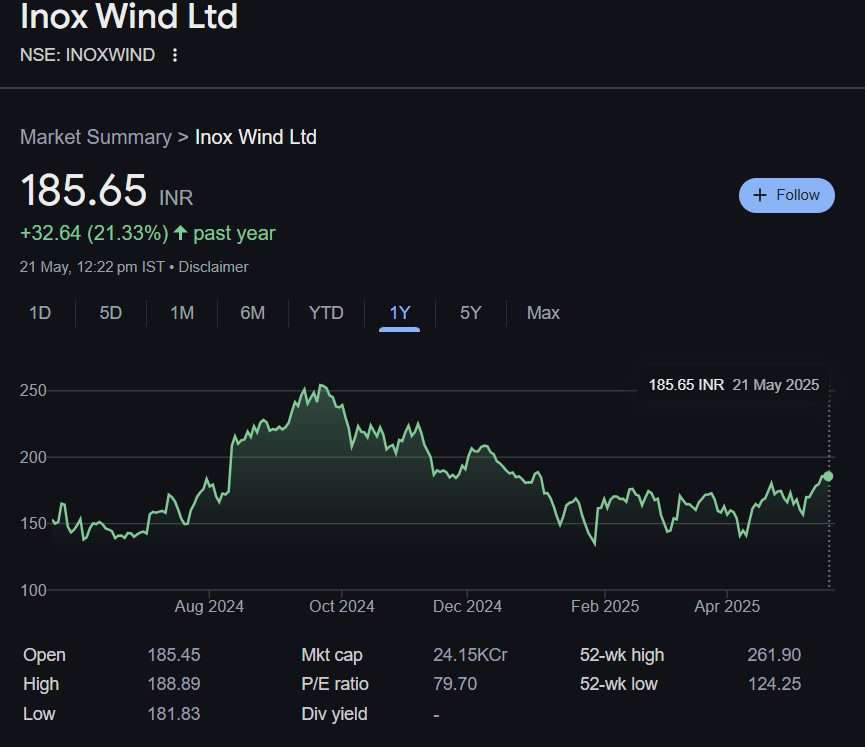This screenshot has height=747, width=865.
Task: Click the P/E ratio label
Action: (x=335, y=684)
